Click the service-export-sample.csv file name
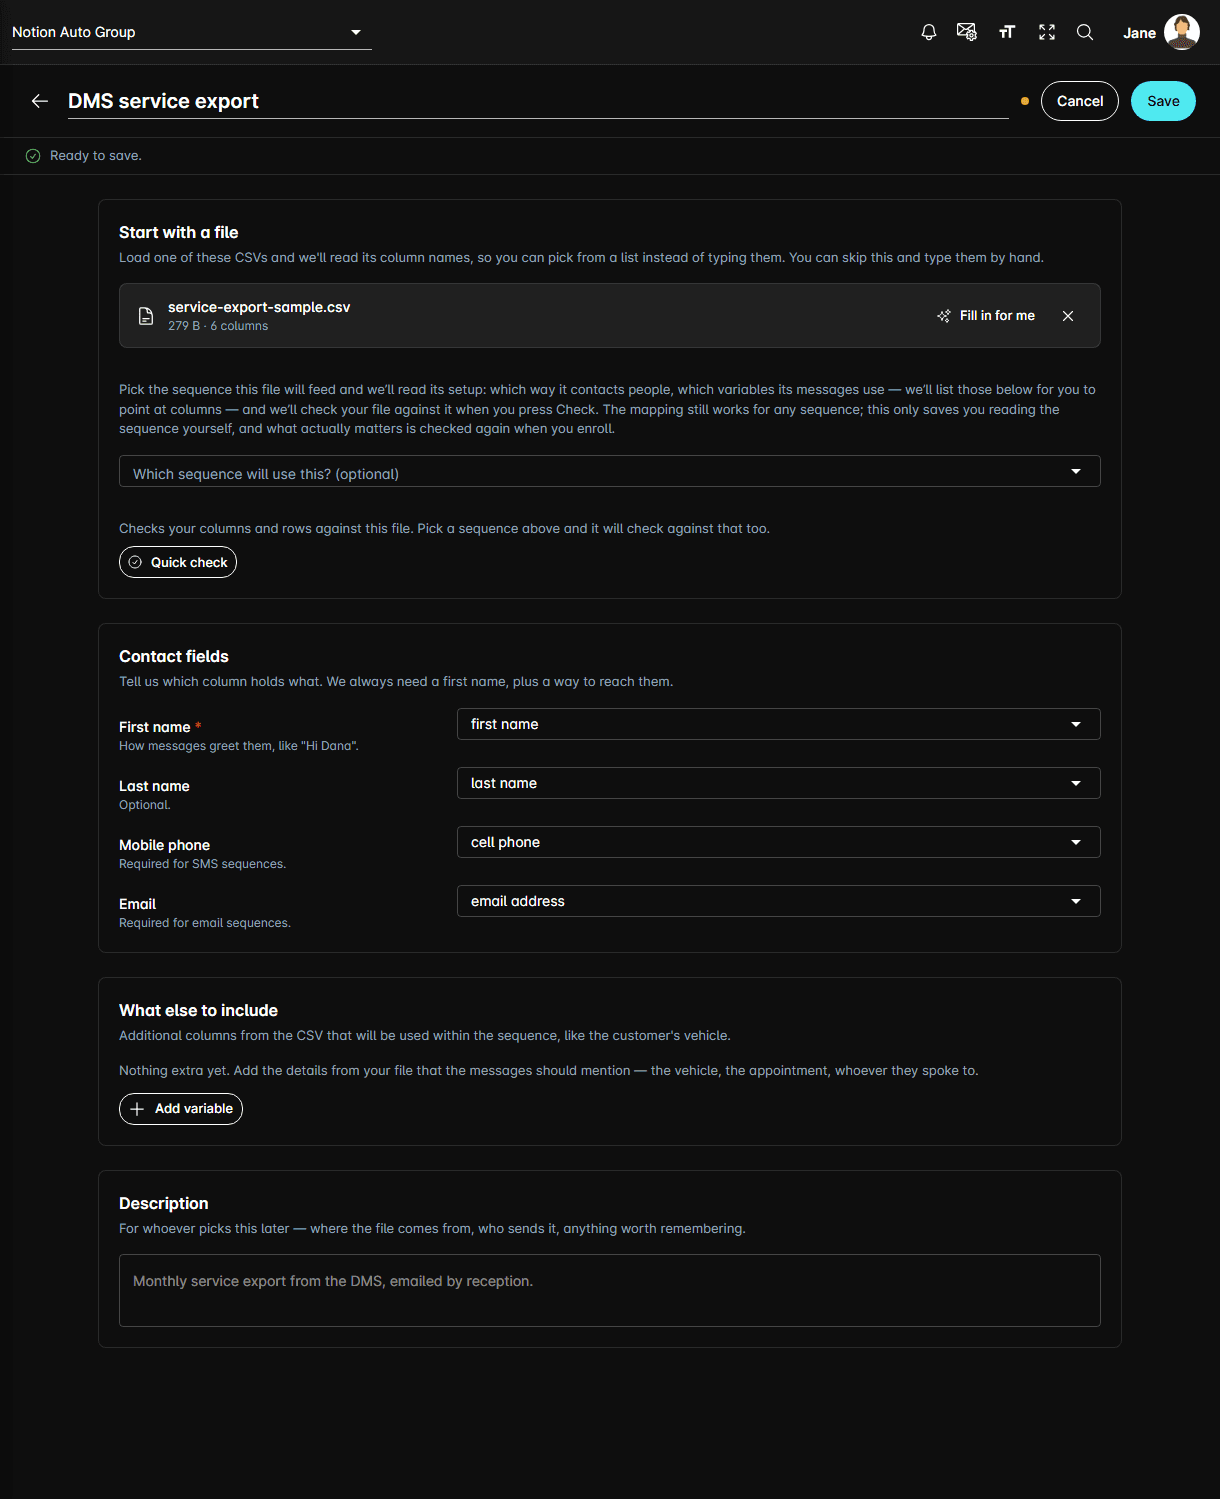The height and width of the screenshot is (1499, 1220). [259, 307]
